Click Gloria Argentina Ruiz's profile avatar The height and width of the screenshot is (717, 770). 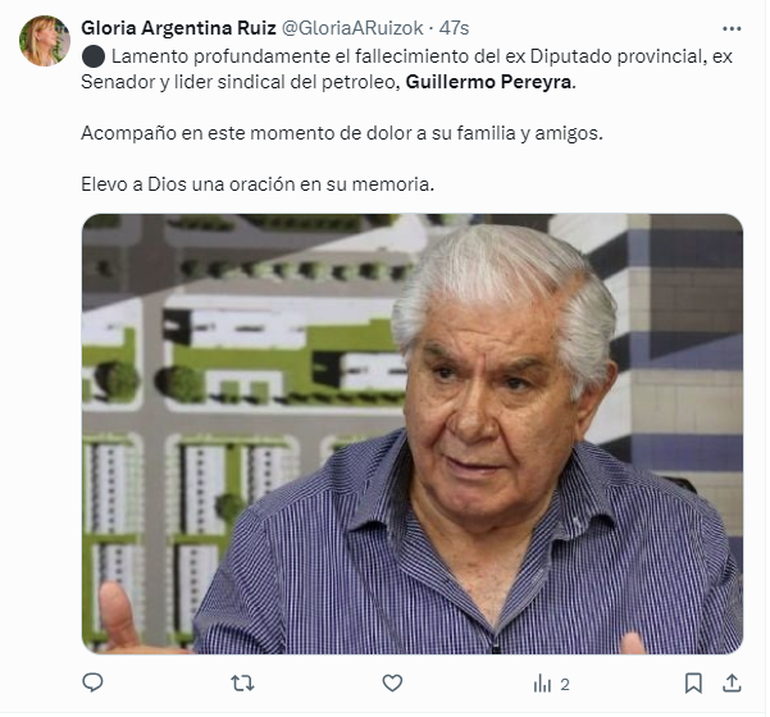point(44,41)
